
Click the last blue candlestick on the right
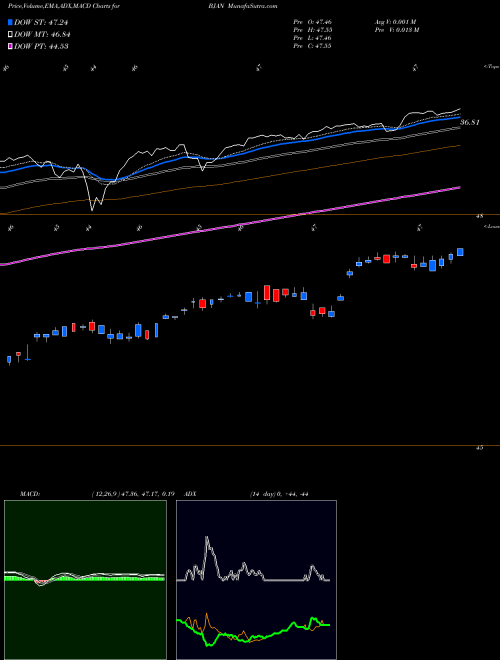tap(460, 252)
